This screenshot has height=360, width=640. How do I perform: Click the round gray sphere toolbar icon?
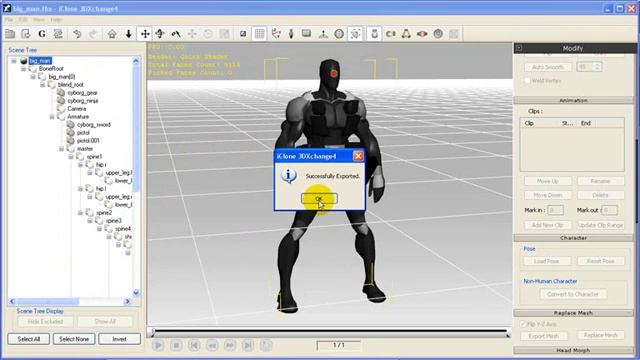click(438, 34)
